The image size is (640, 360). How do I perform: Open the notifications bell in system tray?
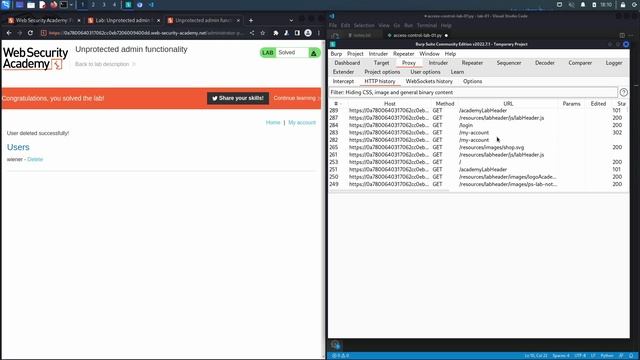tap(583, 4)
